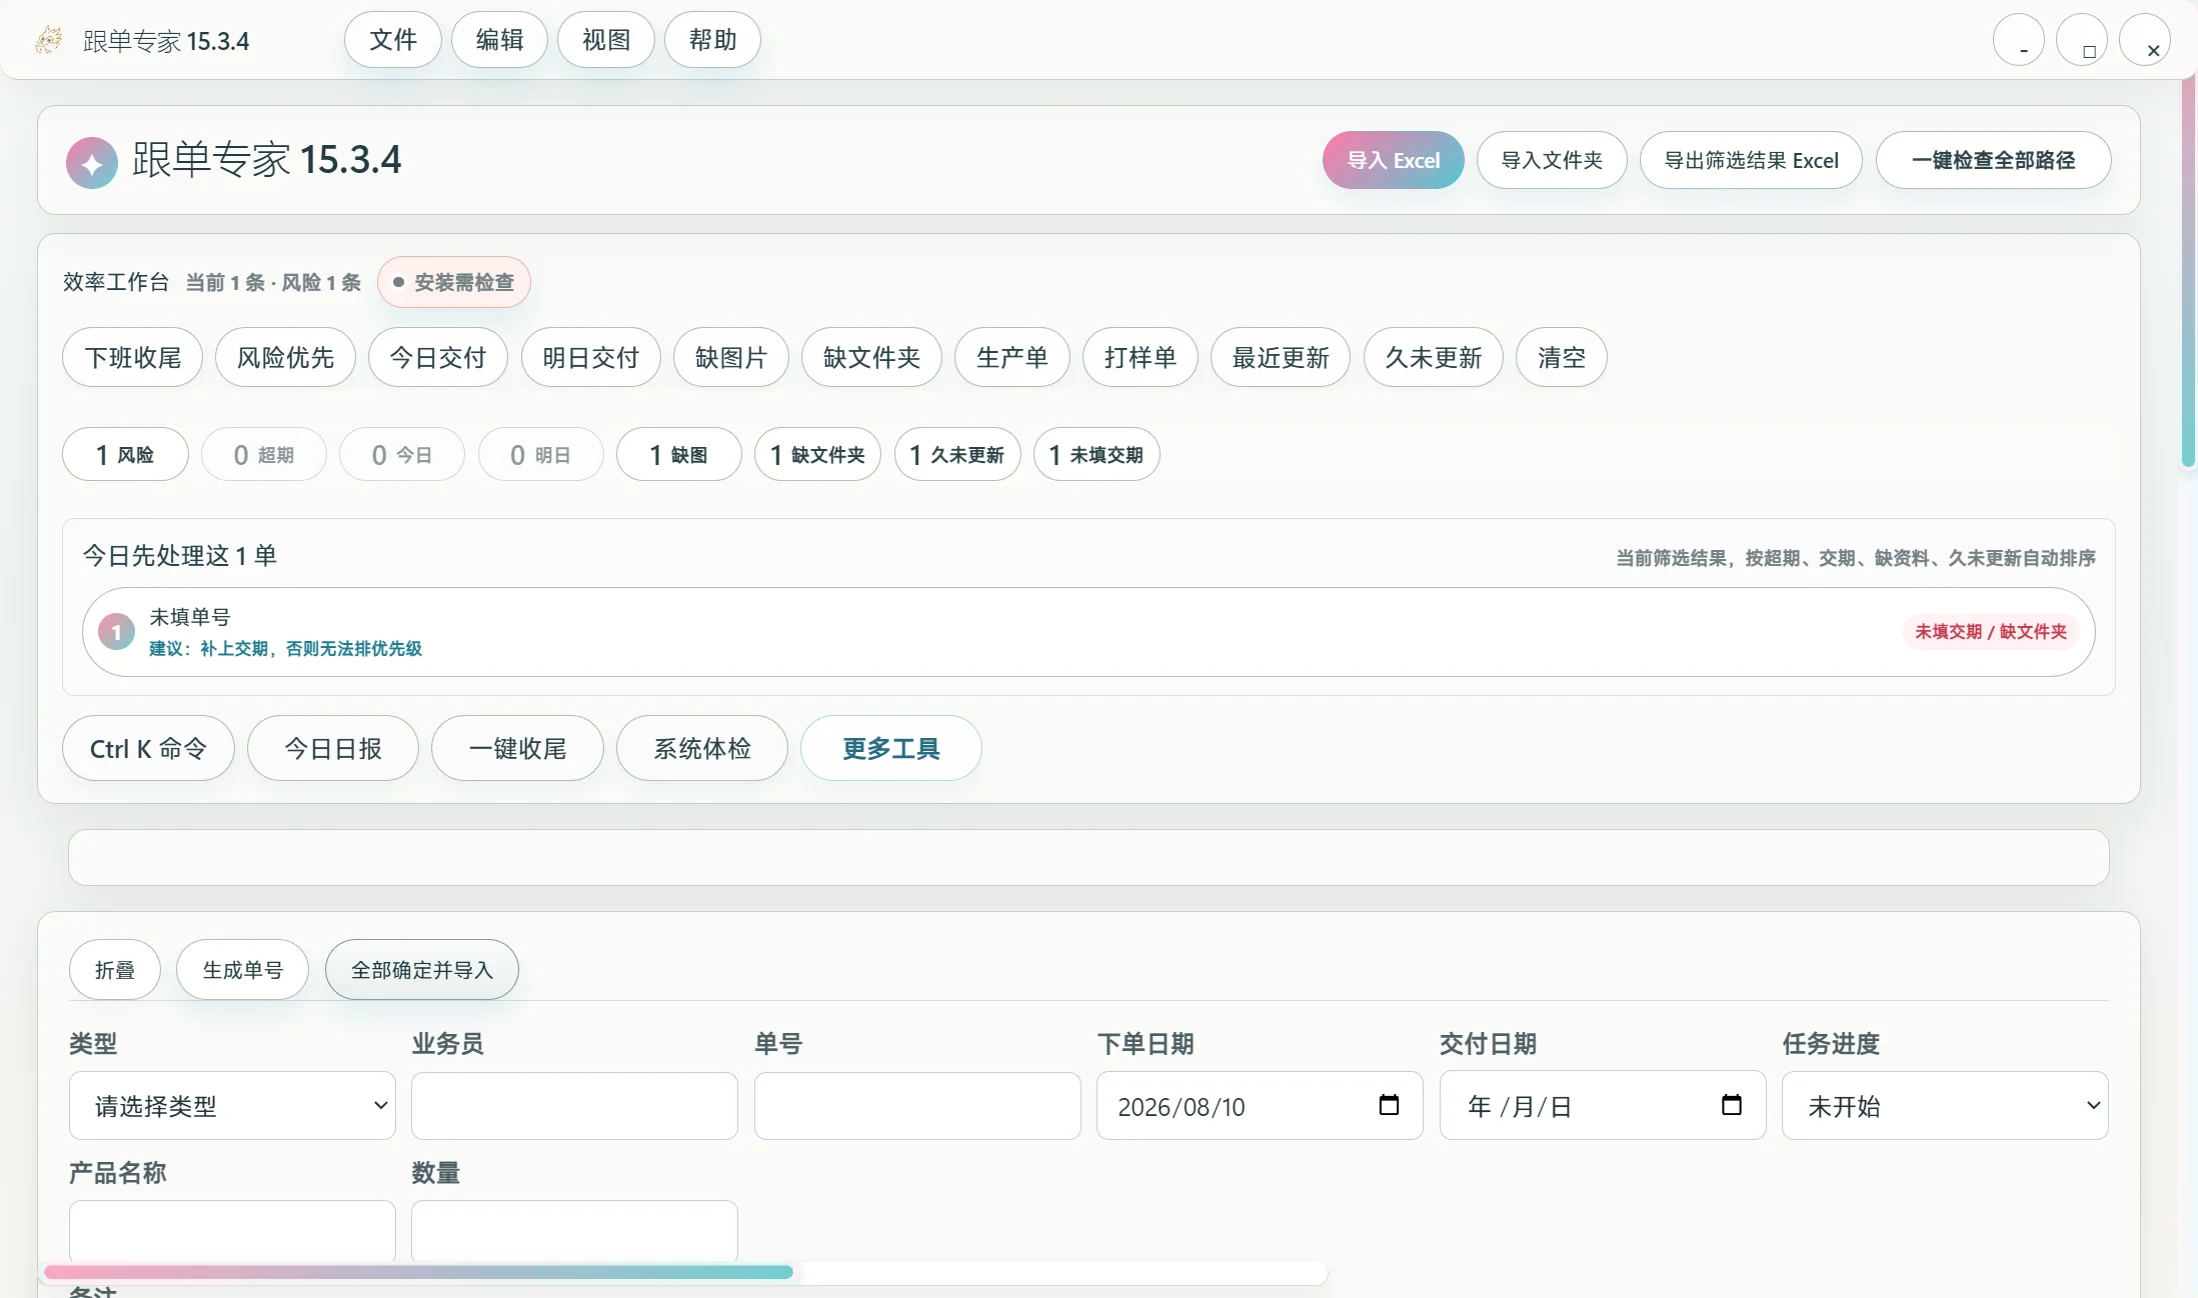
Task: Click the horizontal gradient scrollbar thumb
Action: [419, 1272]
